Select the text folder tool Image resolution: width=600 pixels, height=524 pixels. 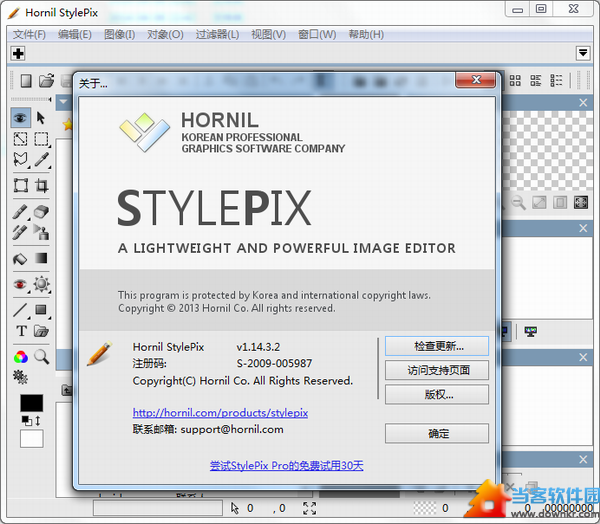coord(41,331)
